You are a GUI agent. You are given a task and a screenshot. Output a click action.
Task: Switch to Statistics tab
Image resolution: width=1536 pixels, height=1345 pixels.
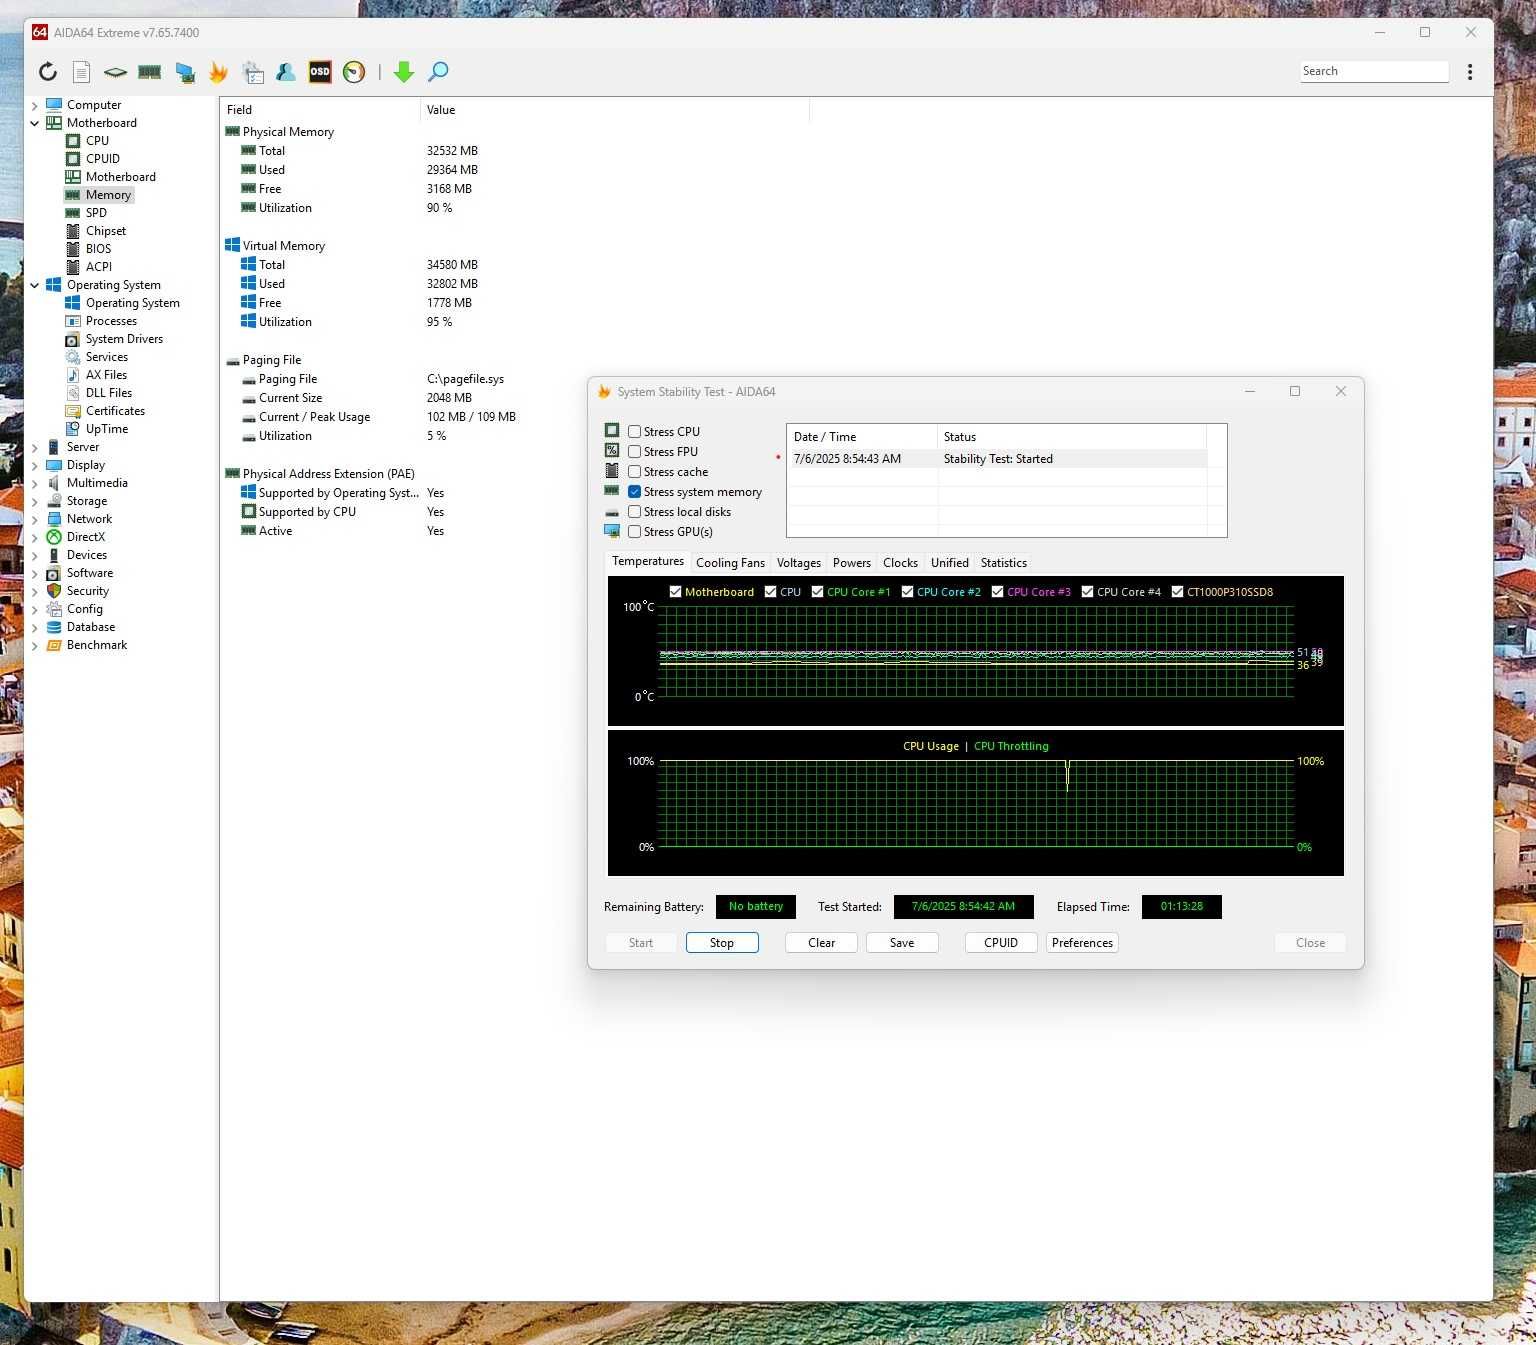coord(1004,563)
